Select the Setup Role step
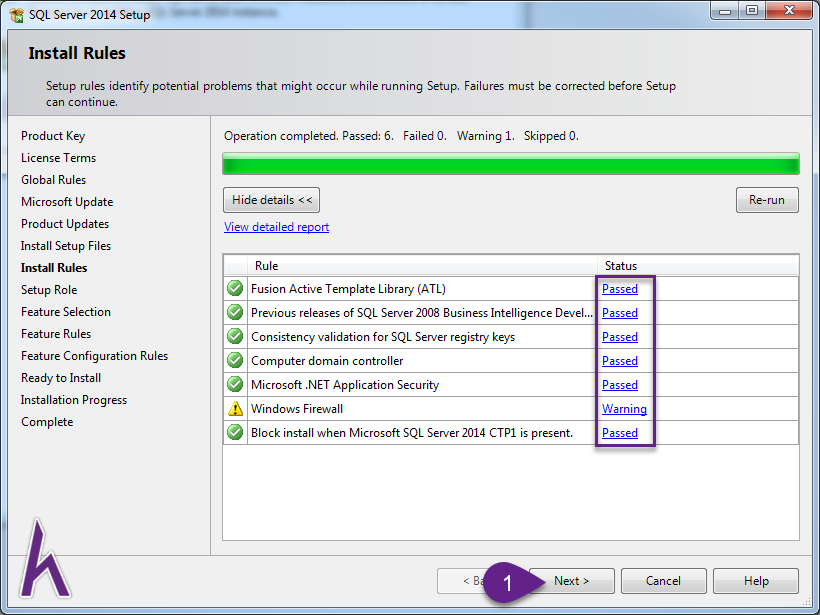Image resolution: width=820 pixels, height=615 pixels. point(49,290)
